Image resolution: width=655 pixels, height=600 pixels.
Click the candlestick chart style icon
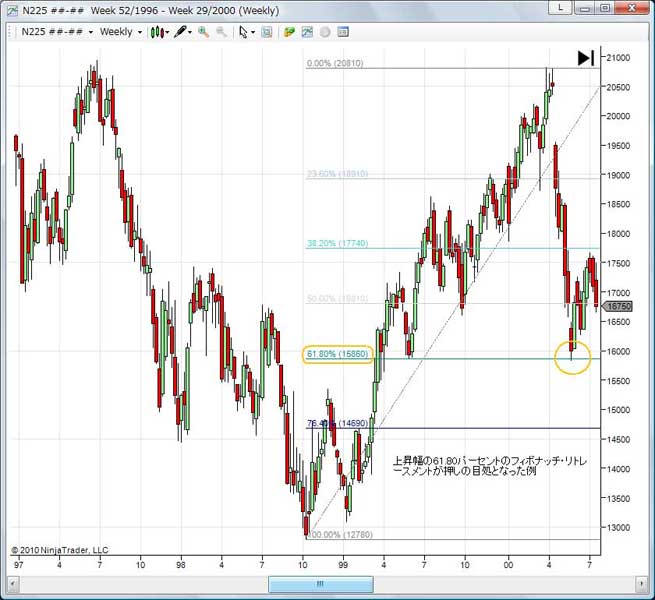point(157,32)
